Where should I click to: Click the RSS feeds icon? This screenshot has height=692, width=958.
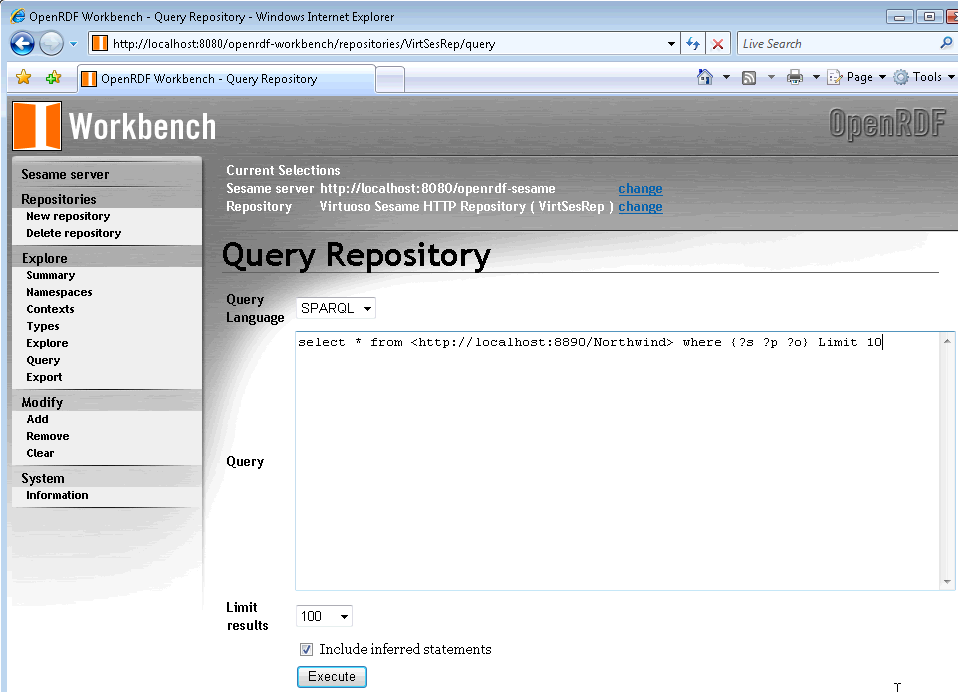748,77
